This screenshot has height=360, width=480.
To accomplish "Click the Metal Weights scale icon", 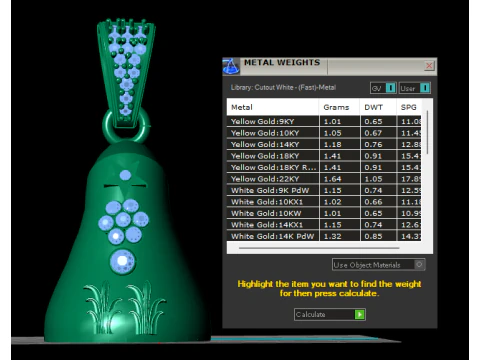I will (x=231, y=66).
